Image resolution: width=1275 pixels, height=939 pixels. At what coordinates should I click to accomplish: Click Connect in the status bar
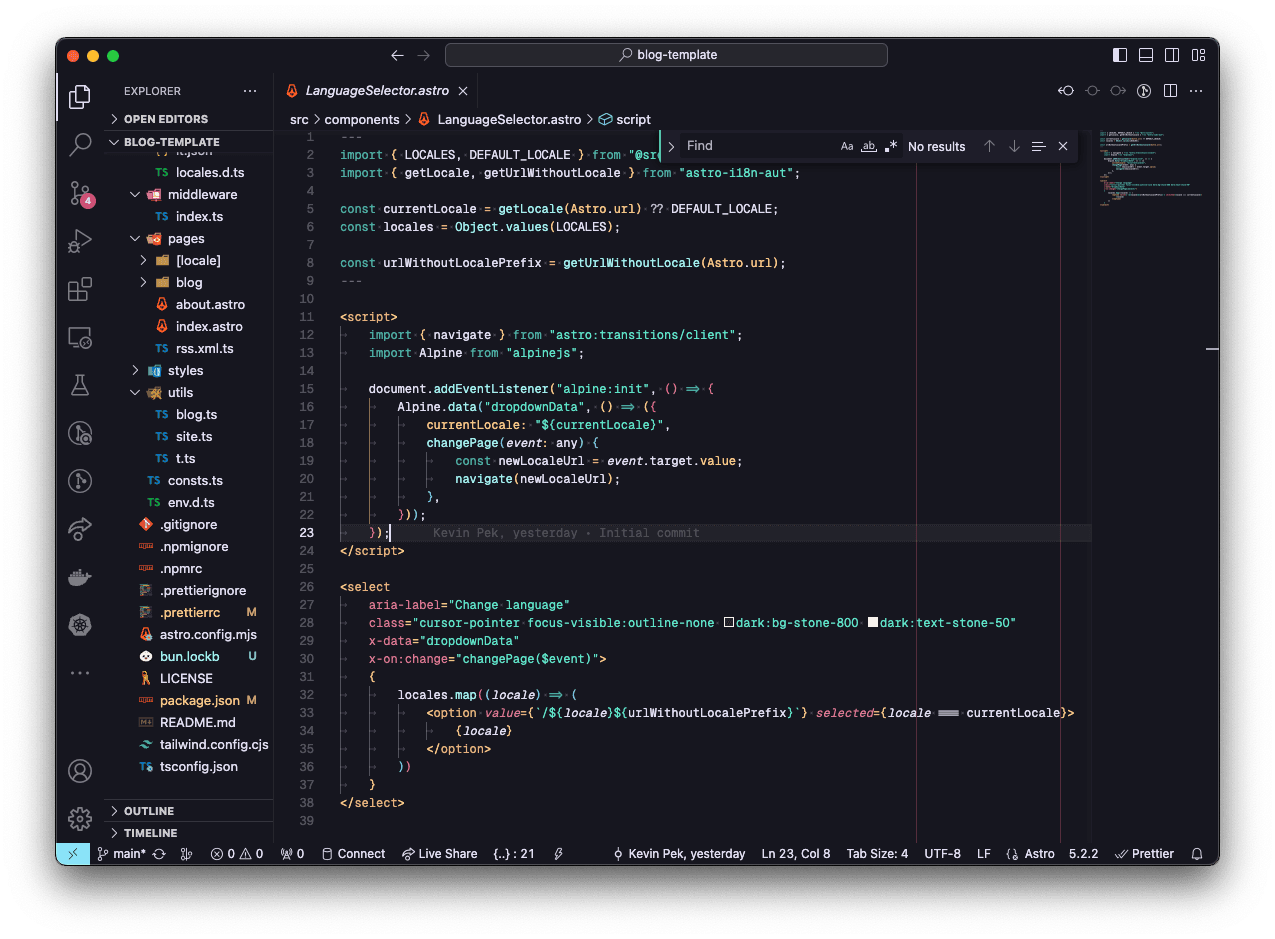click(x=354, y=853)
